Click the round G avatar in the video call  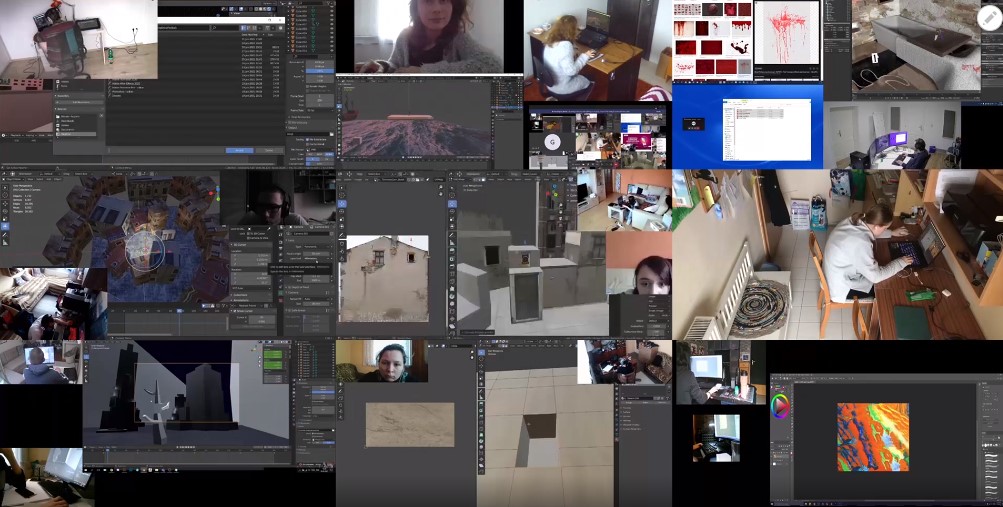(552, 142)
